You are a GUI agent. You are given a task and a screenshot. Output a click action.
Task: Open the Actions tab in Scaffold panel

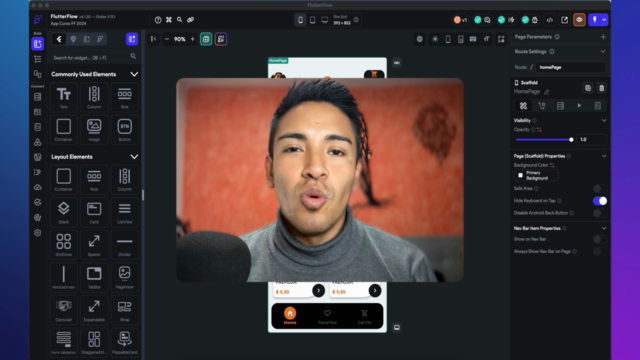tap(542, 106)
